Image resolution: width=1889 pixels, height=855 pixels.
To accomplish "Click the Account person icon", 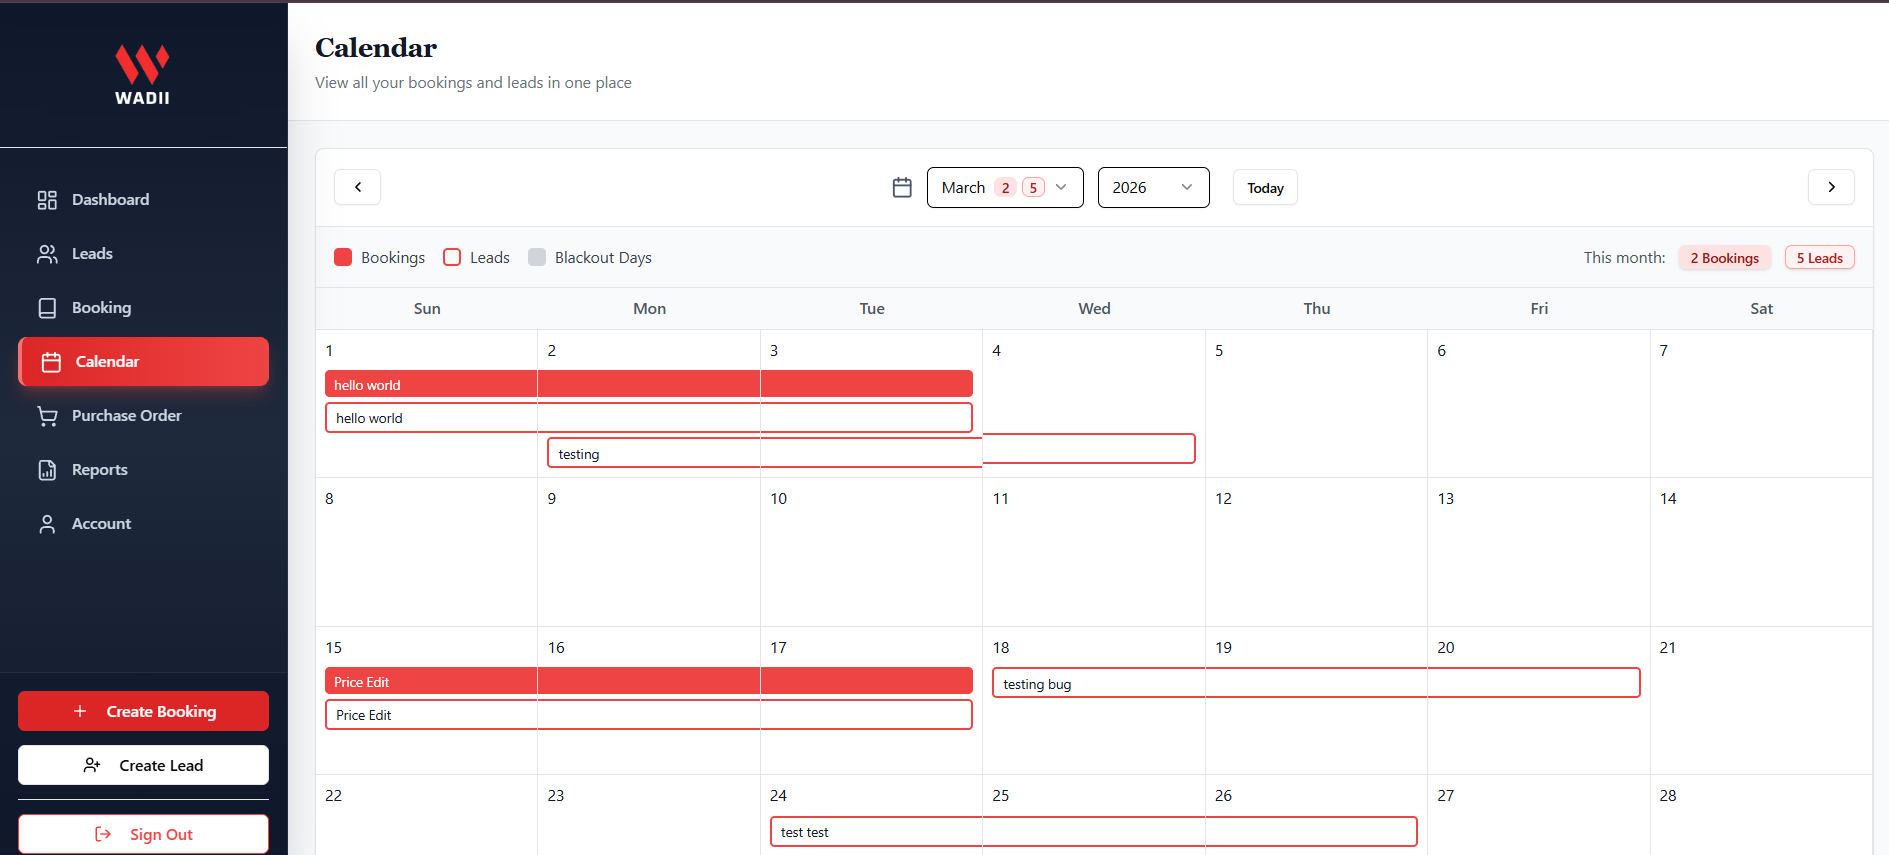I will tap(47, 524).
